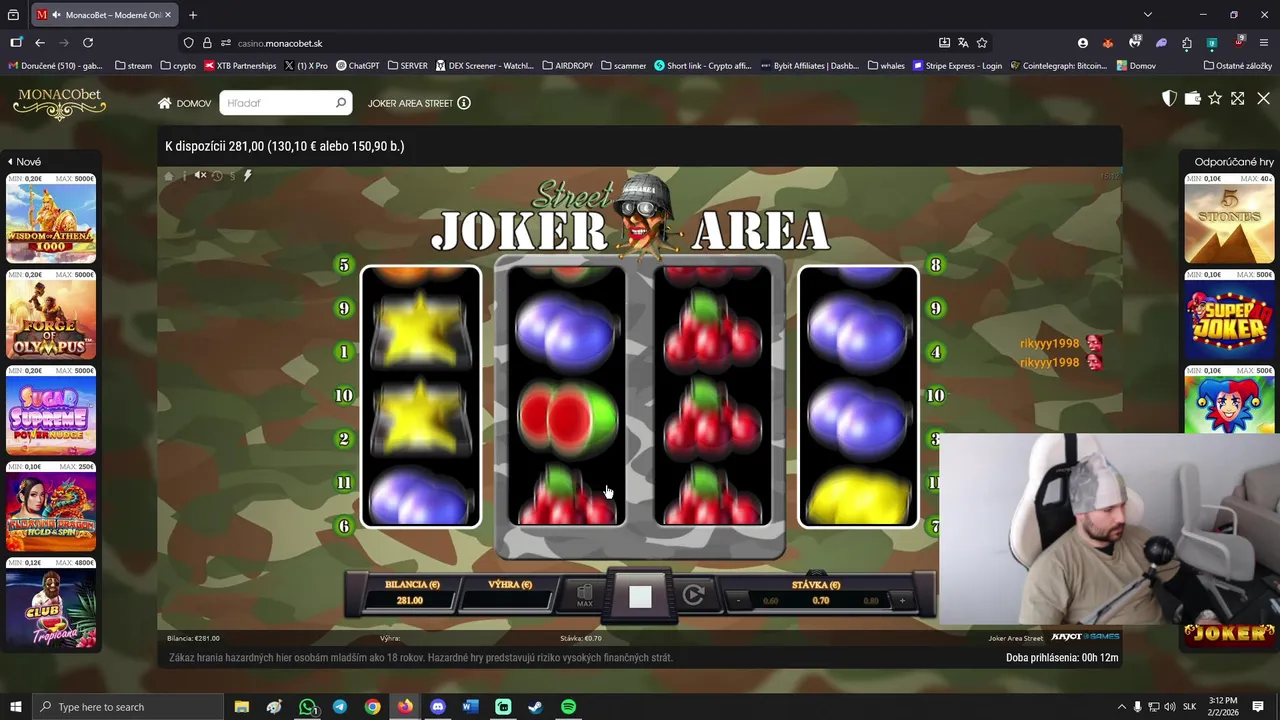Open the crypto bookmarks folder
The image size is (1280, 720).
click(x=178, y=66)
